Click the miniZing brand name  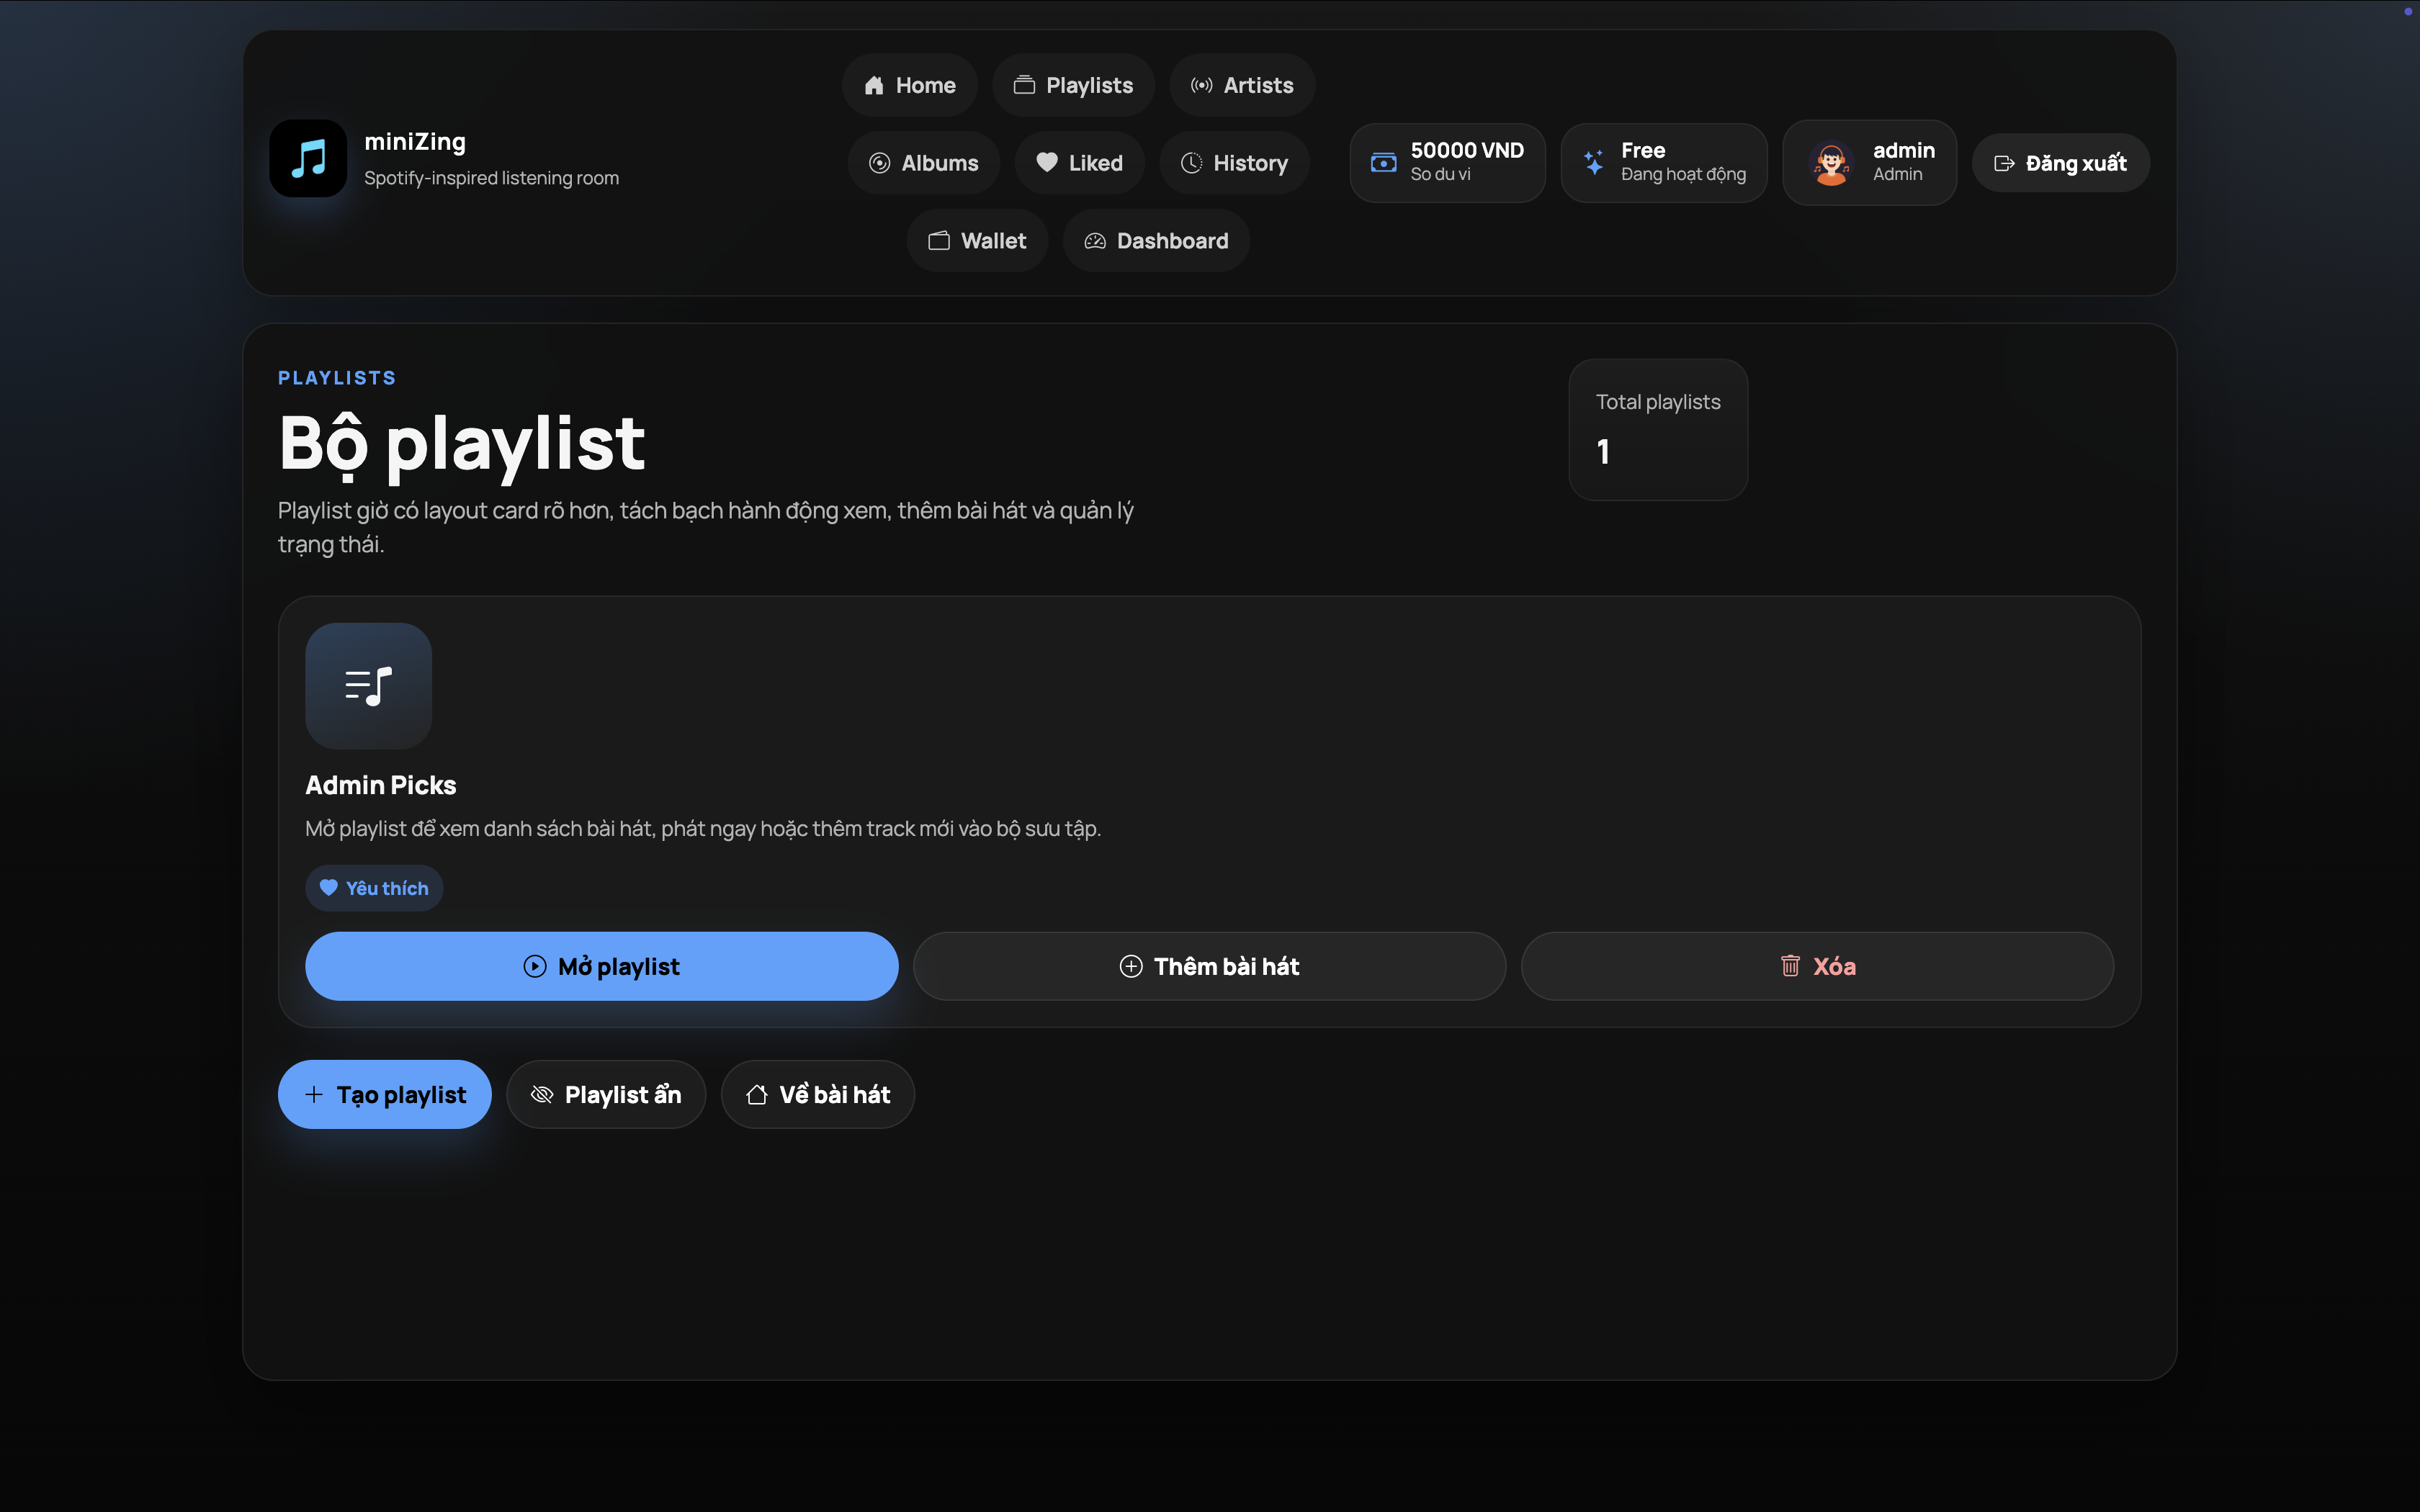coord(415,142)
